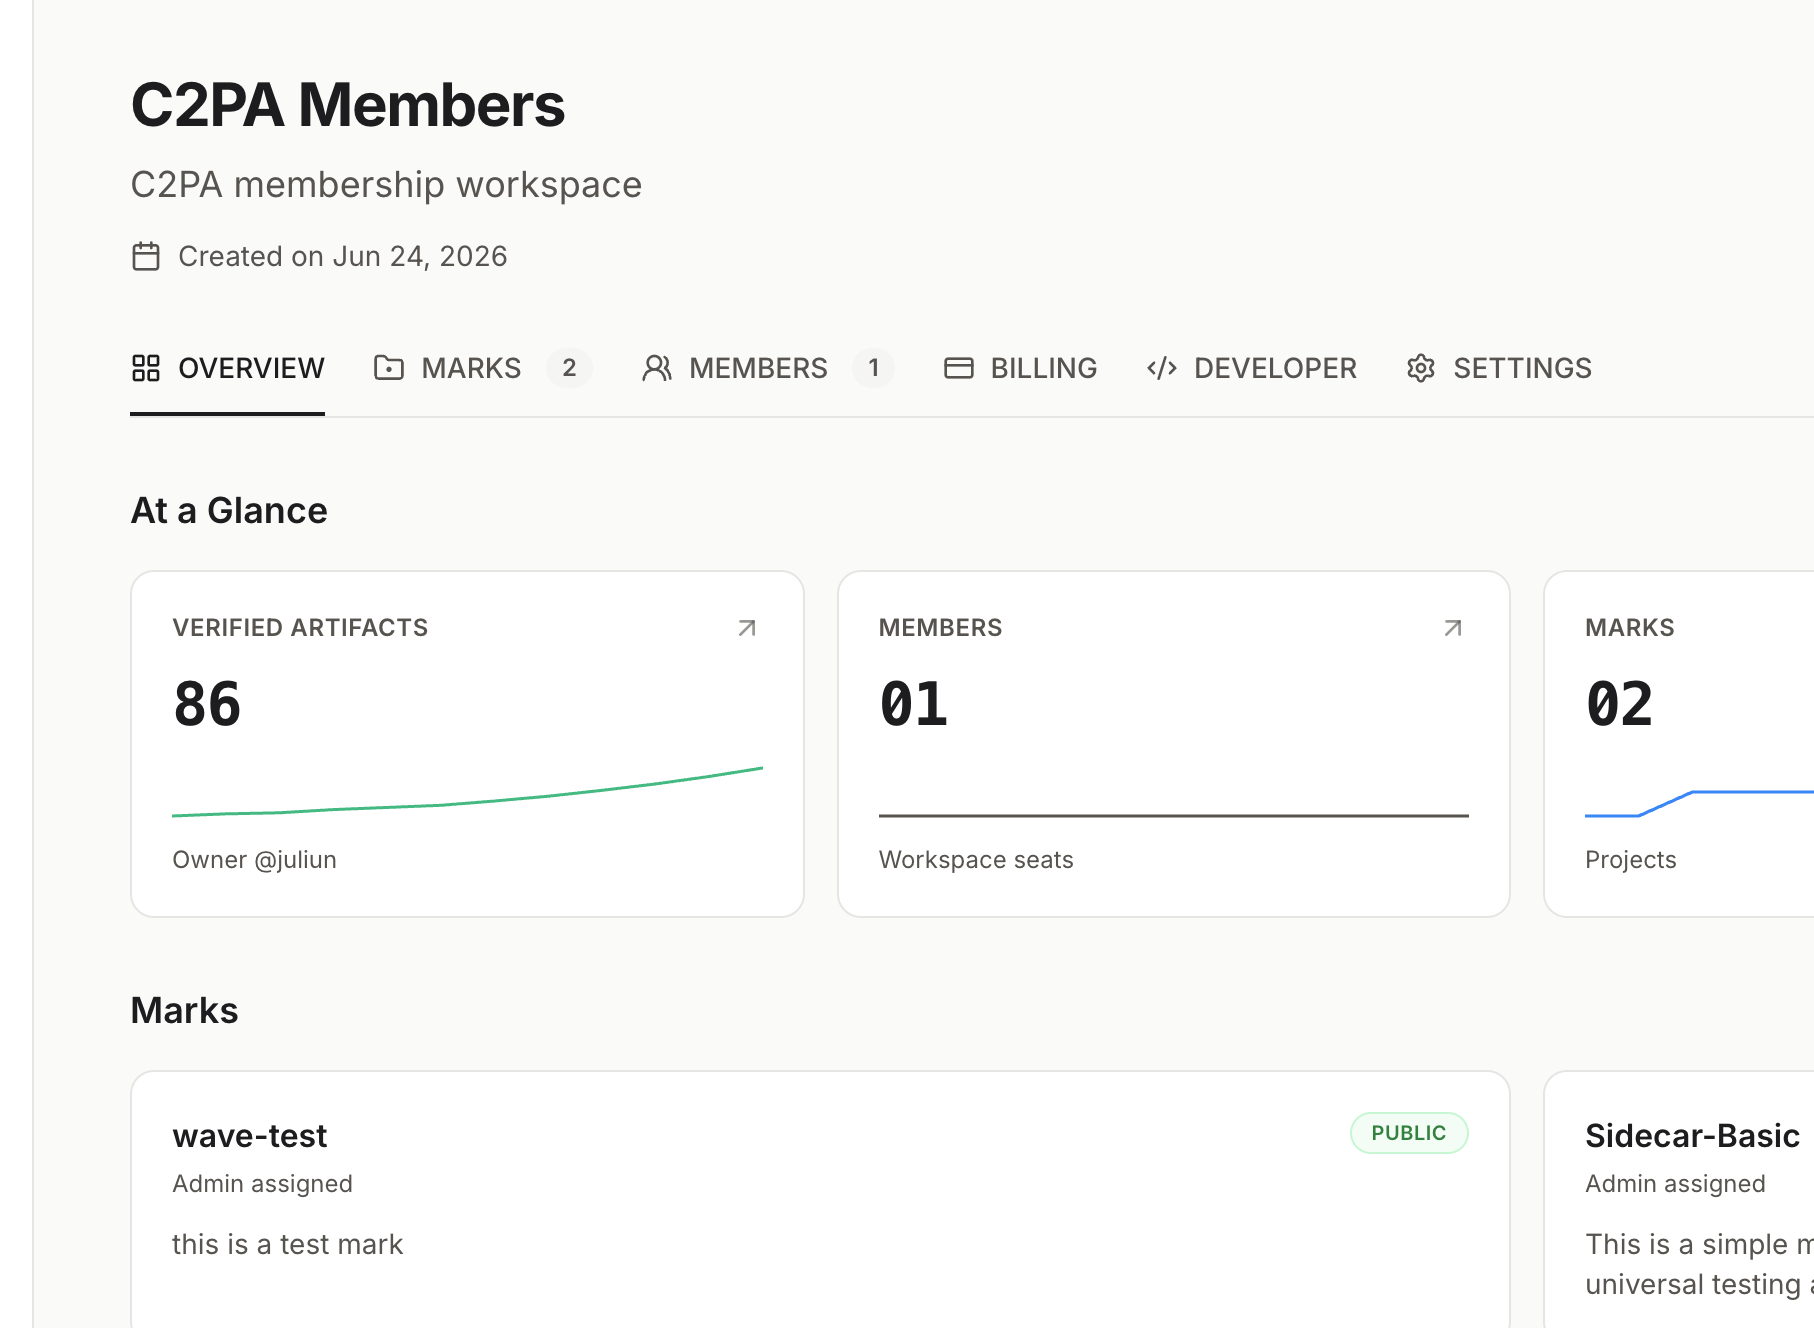This screenshot has width=1814, height=1328.
Task: Click the "Projects" caption in Marks card
Action: point(1631,860)
